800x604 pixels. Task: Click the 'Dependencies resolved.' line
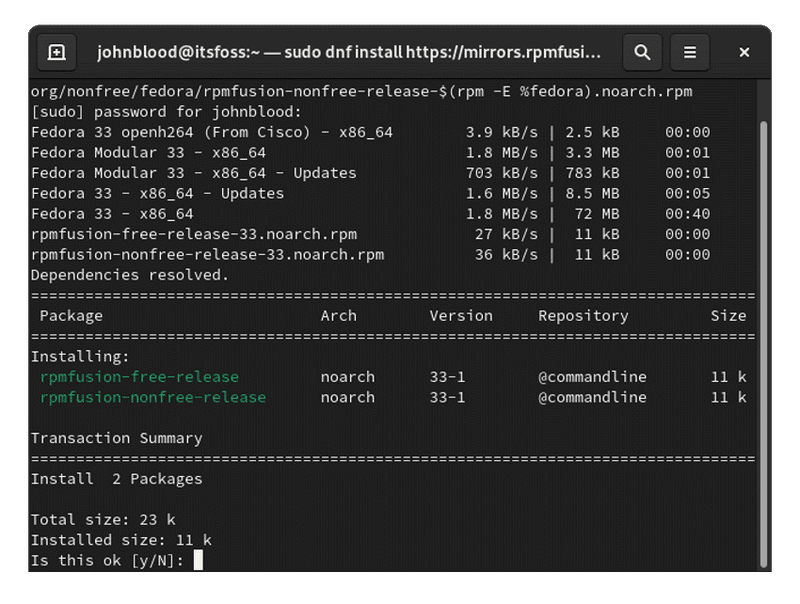point(130,274)
